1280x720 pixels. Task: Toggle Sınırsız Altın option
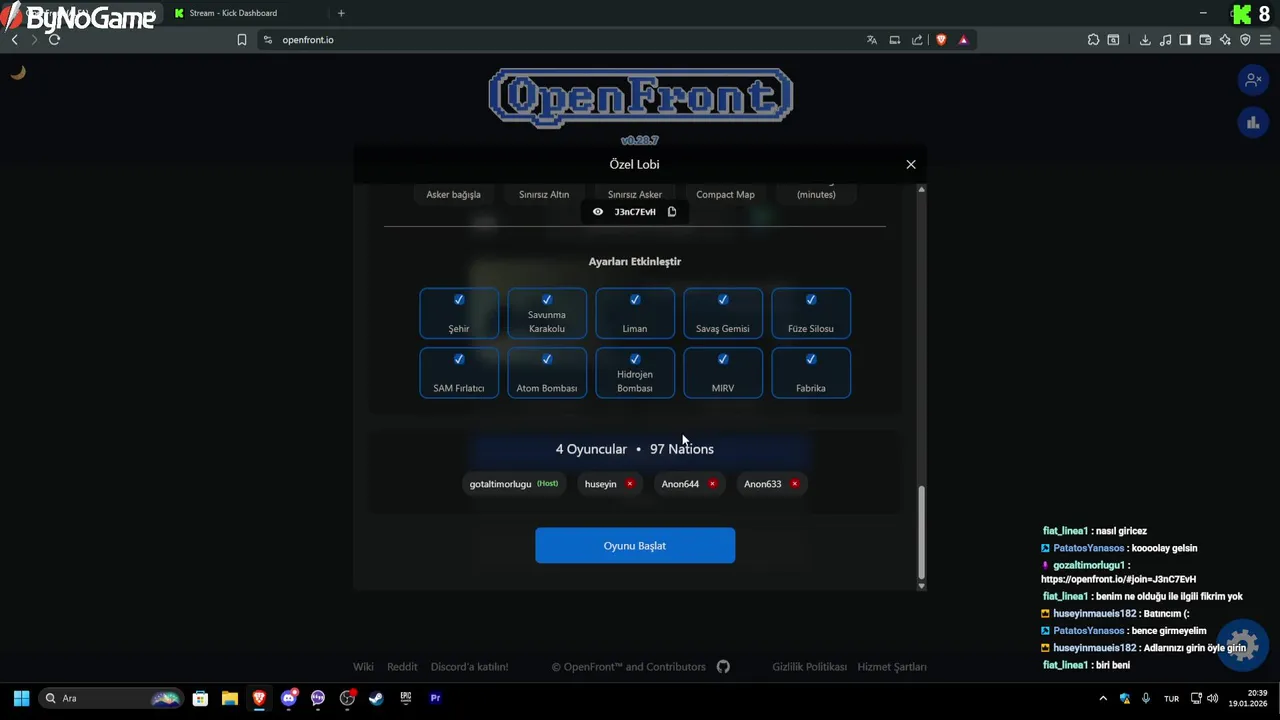coord(544,194)
